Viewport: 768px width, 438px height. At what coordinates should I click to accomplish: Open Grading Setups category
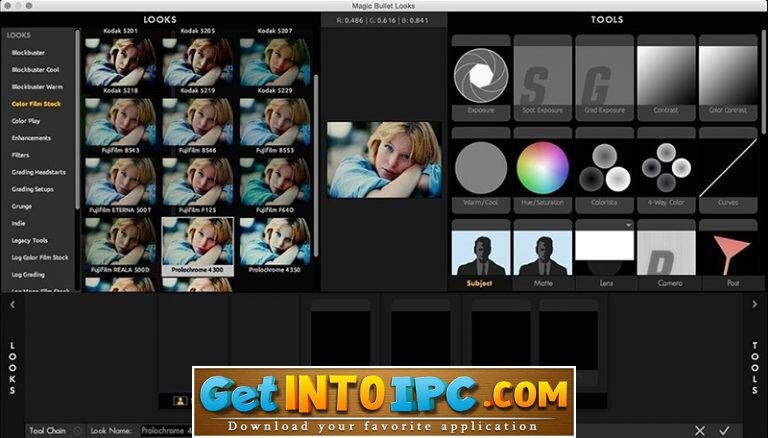[x=33, y=189]
